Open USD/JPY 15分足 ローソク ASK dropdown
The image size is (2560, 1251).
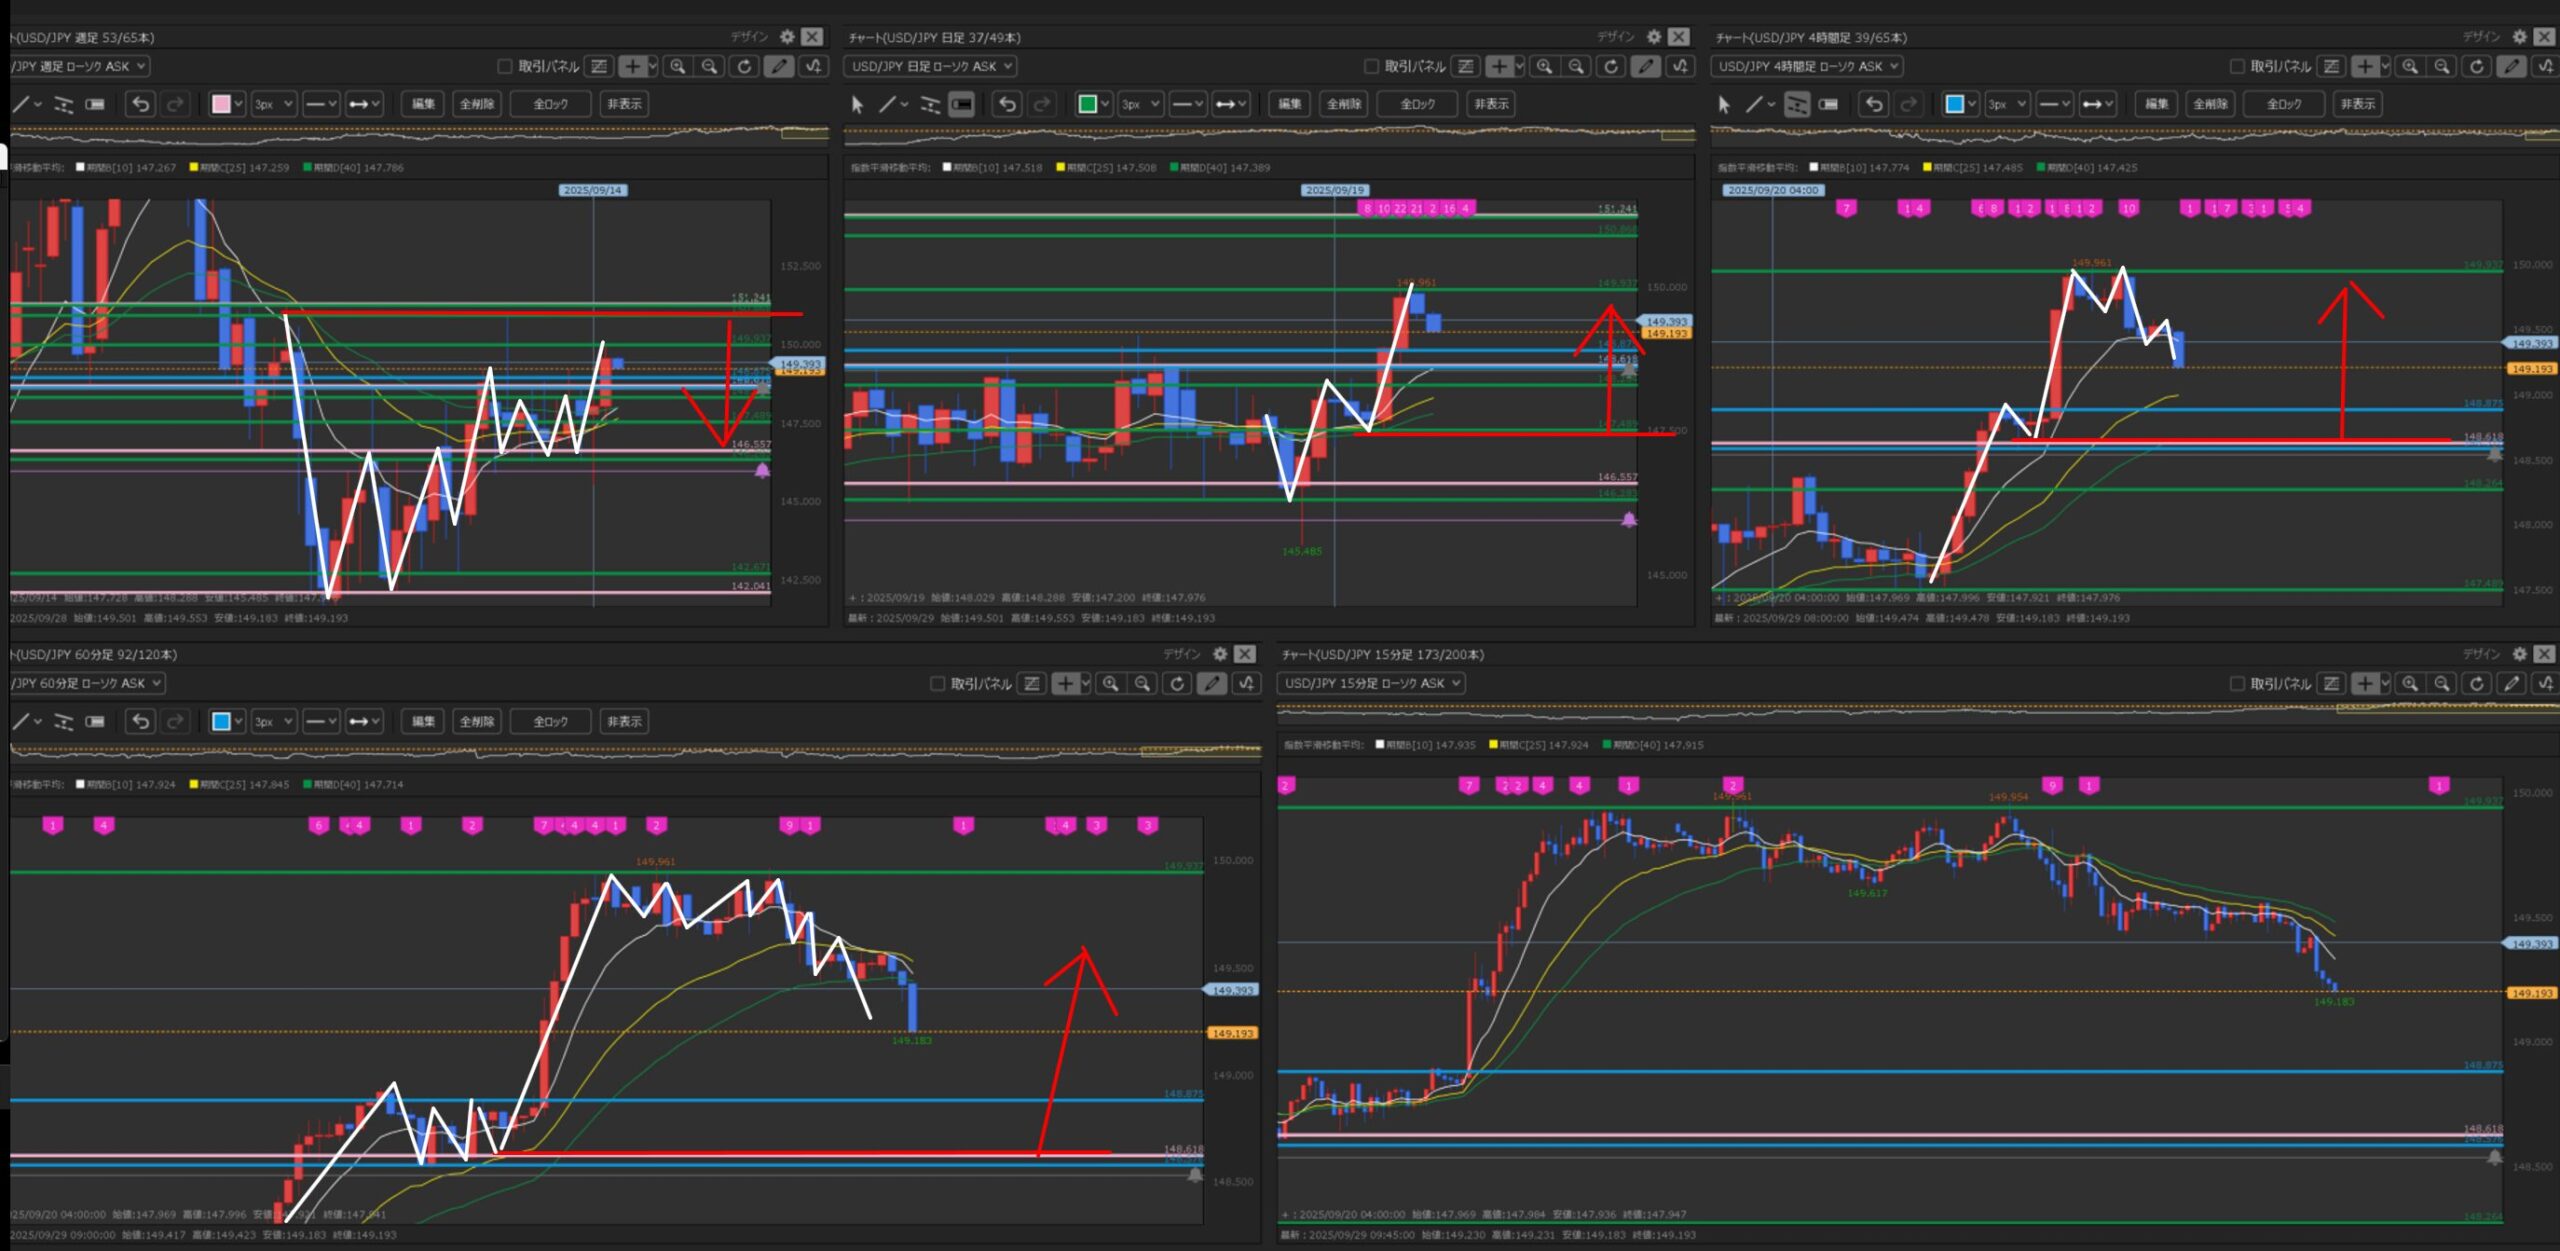1371,683
